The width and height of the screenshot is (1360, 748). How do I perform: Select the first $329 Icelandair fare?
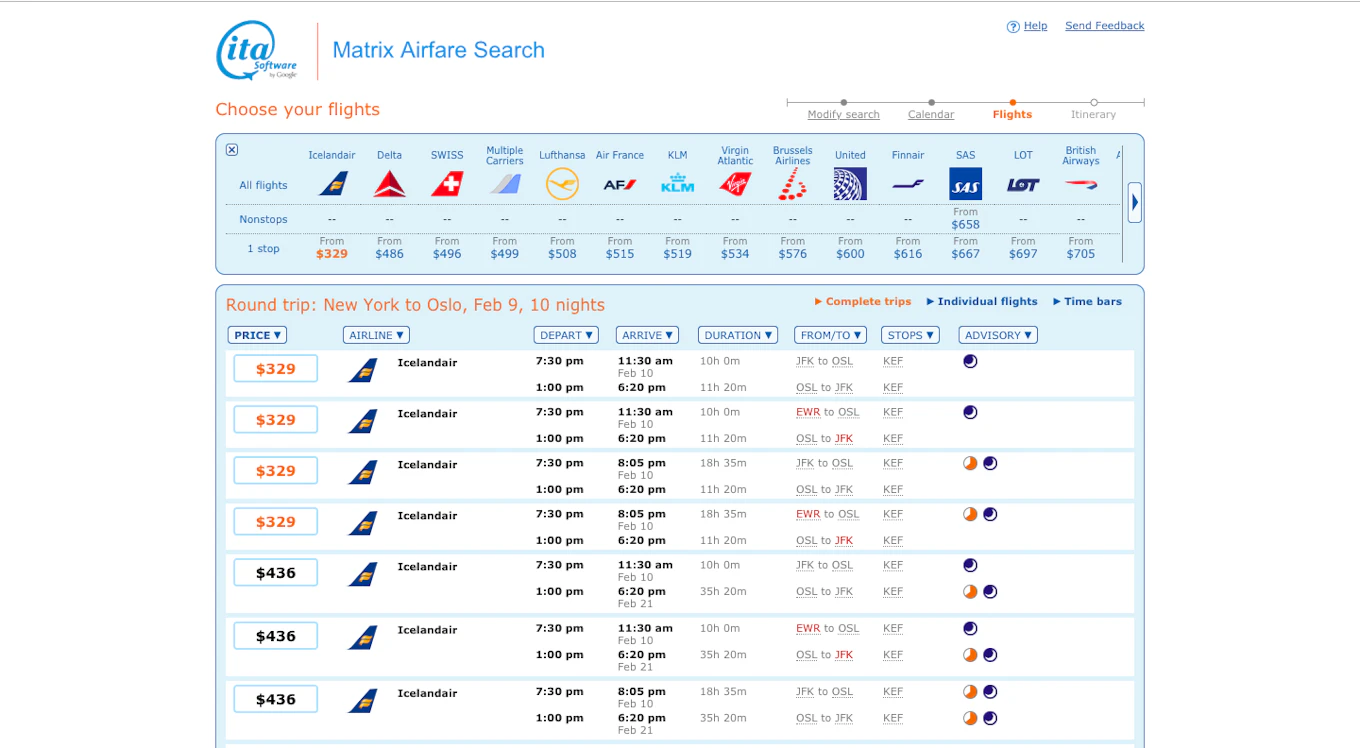pyautogui.click(x=276, y=369)
